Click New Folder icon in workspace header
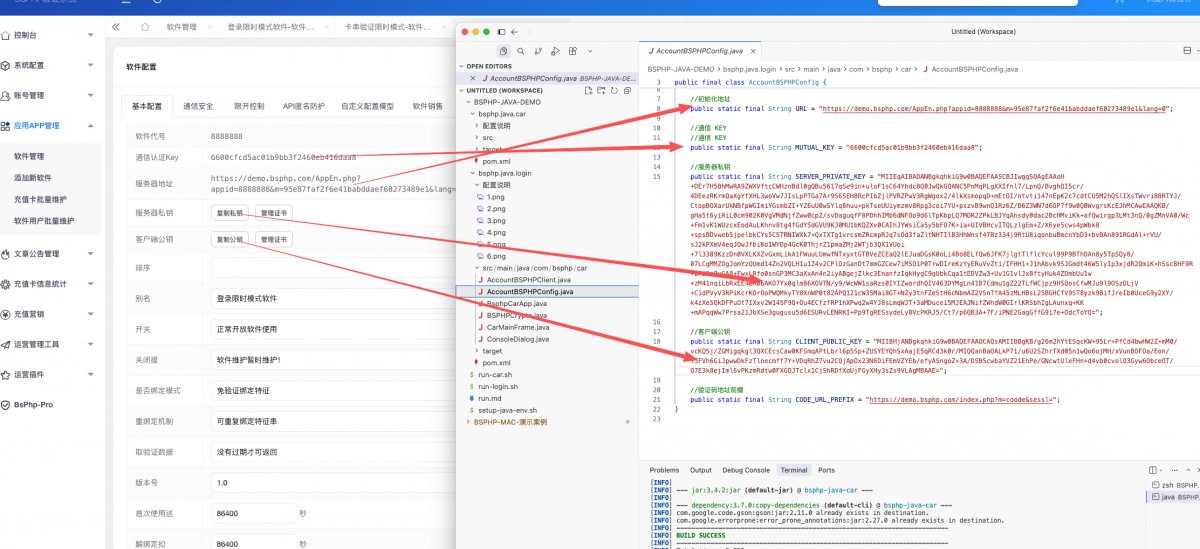The width and height of the screenshot is (1200, 549). 601,90
